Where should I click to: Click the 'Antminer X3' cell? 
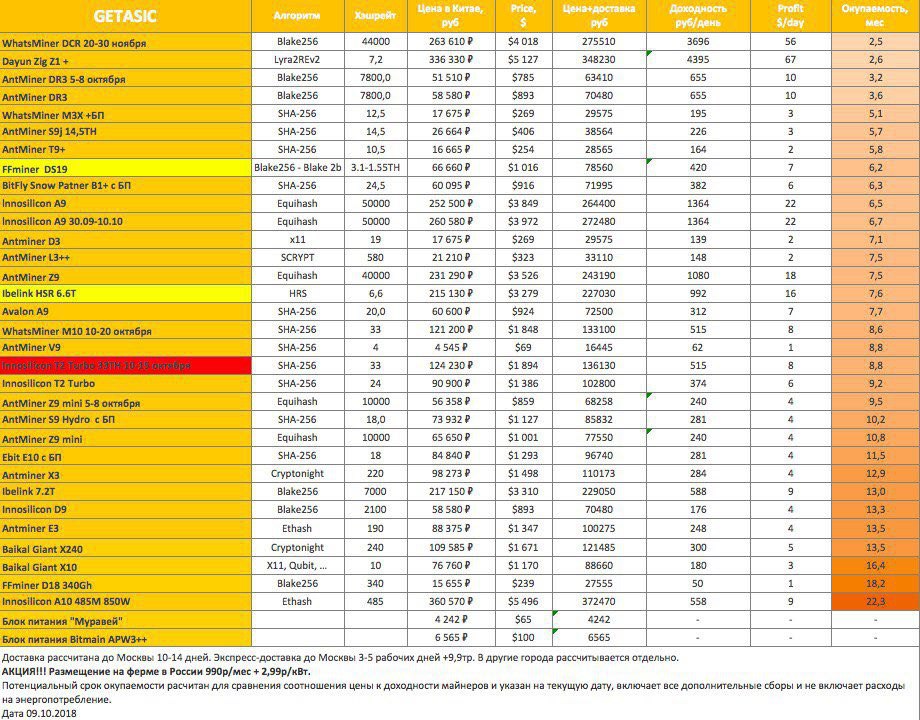coord(126,475)
